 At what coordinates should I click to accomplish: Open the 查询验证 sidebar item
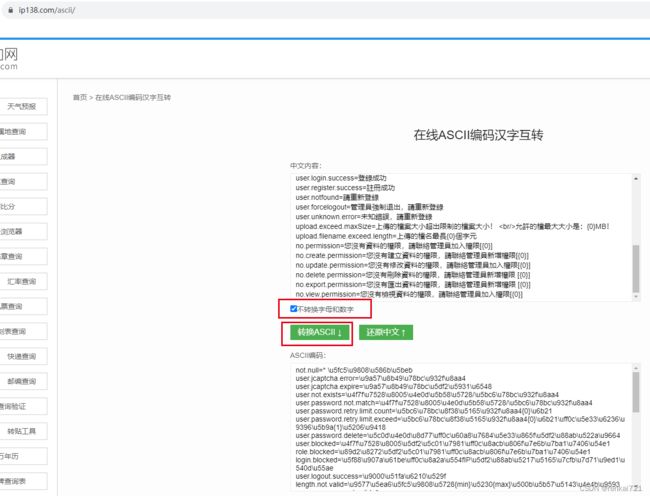click(x=24, y=406)
